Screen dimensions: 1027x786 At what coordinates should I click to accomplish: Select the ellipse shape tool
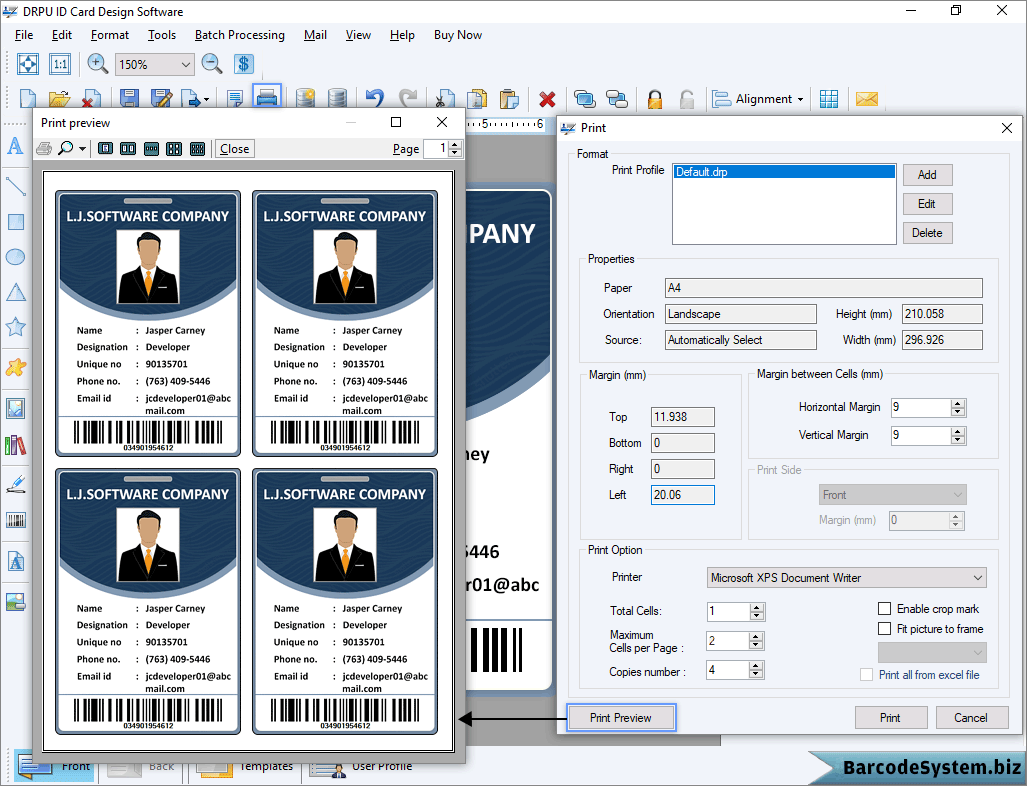(x=15, y=257)
